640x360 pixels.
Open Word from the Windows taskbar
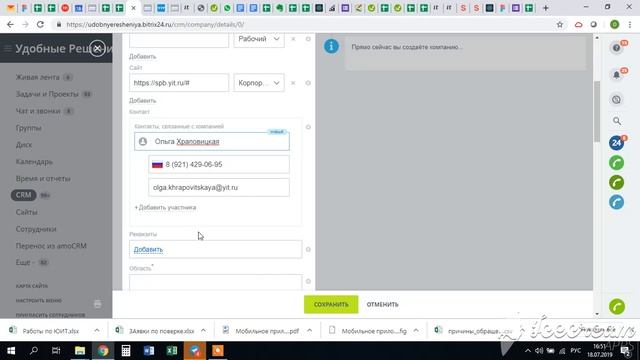click(149, 351)
